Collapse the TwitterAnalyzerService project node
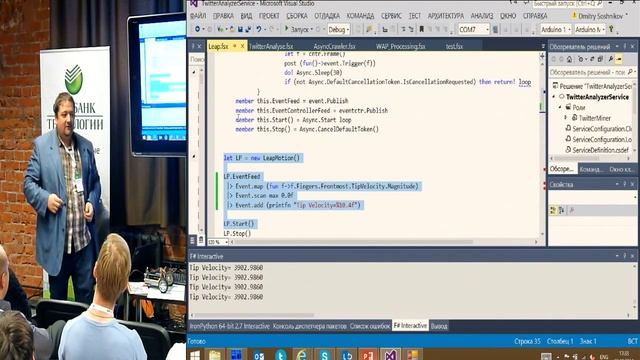This screenshot has height=360, width=640. click(x=554, y=97)
